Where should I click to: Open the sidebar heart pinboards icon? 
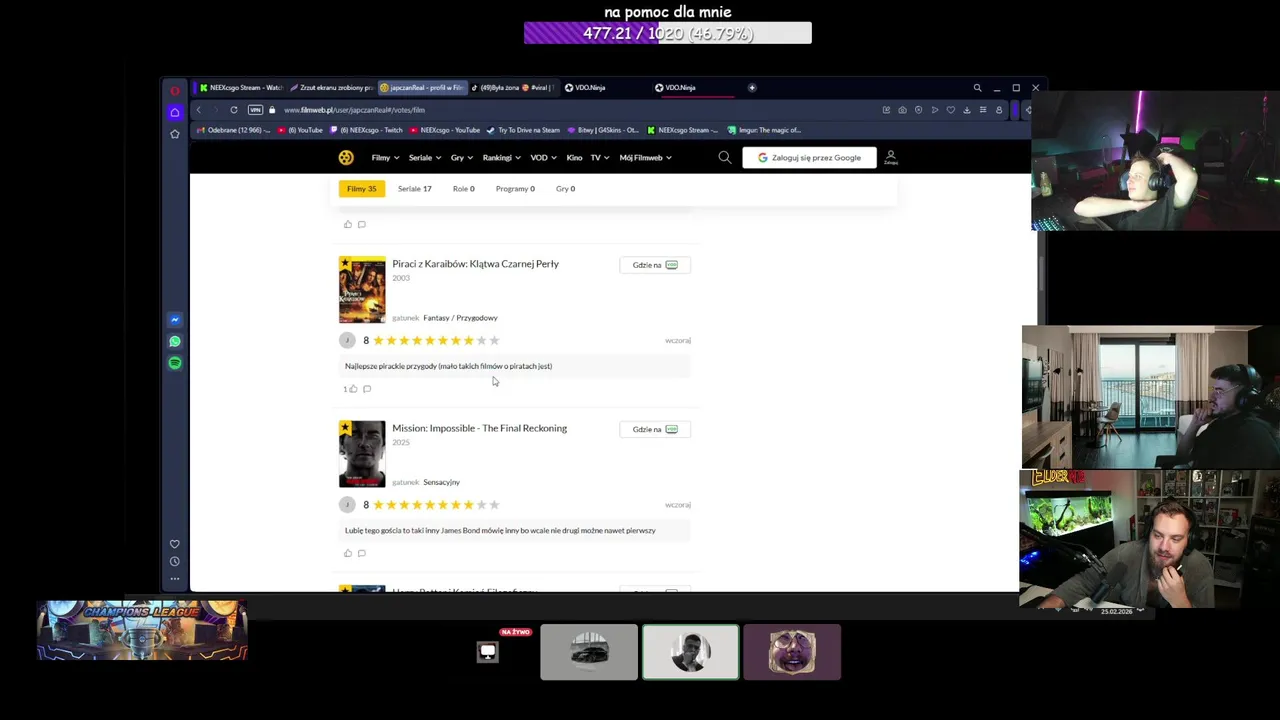point(175,544)
